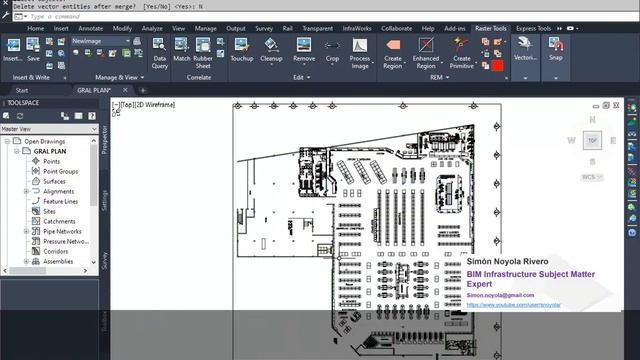Image resolution: width=640 pixels, height=360 pixels.
Task: Switch to the Start document tab
Action: point(22,90)
